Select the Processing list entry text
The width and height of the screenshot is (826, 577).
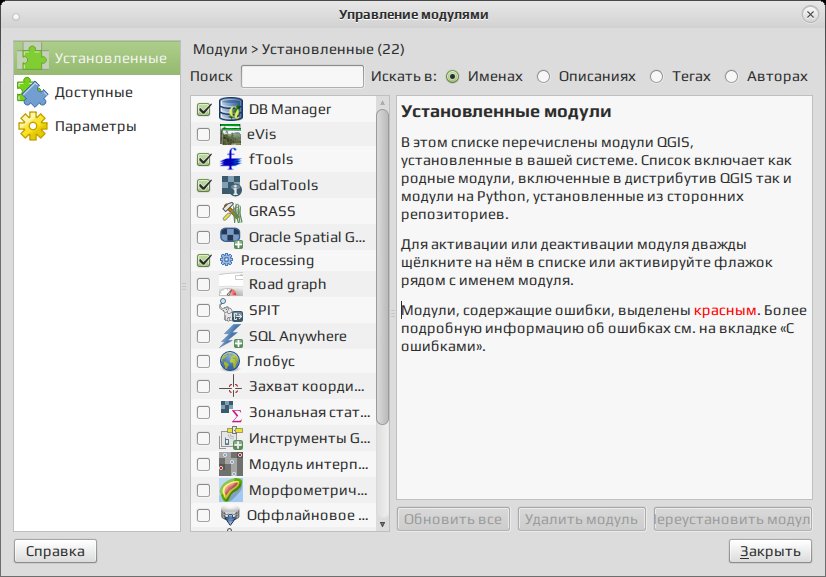point(277,260)
